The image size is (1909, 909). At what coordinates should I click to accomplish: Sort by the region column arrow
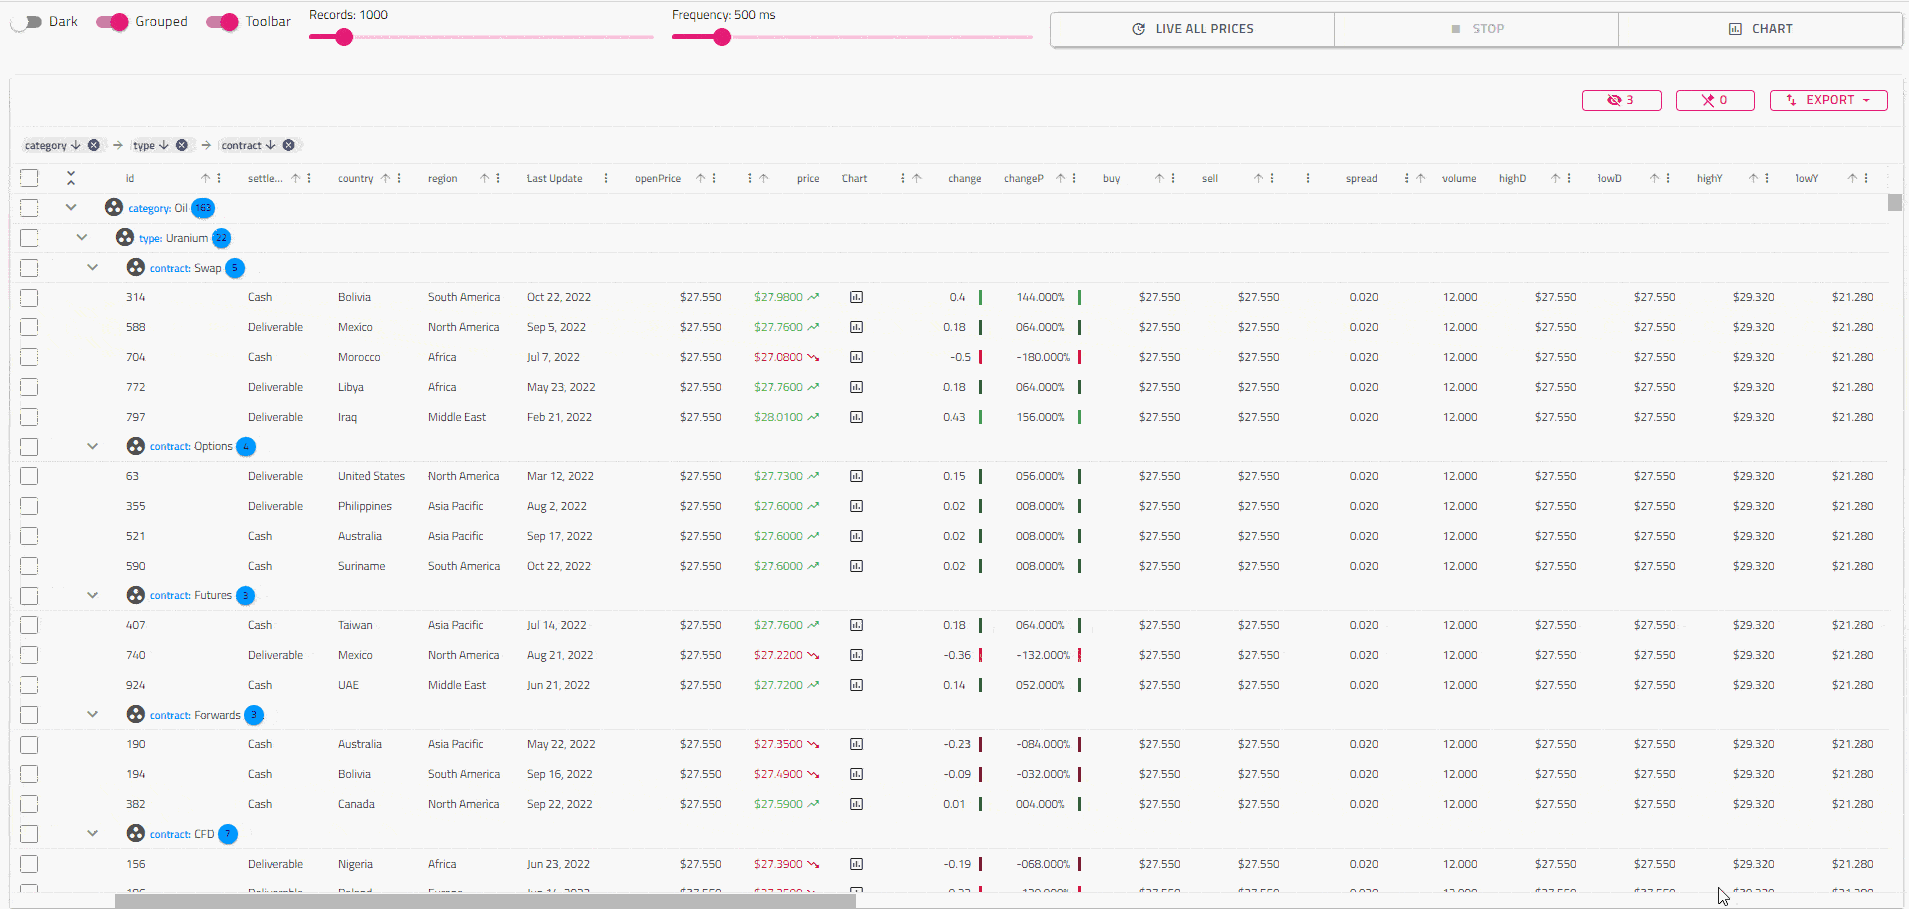pyautogui.click(x=485, y=178)
